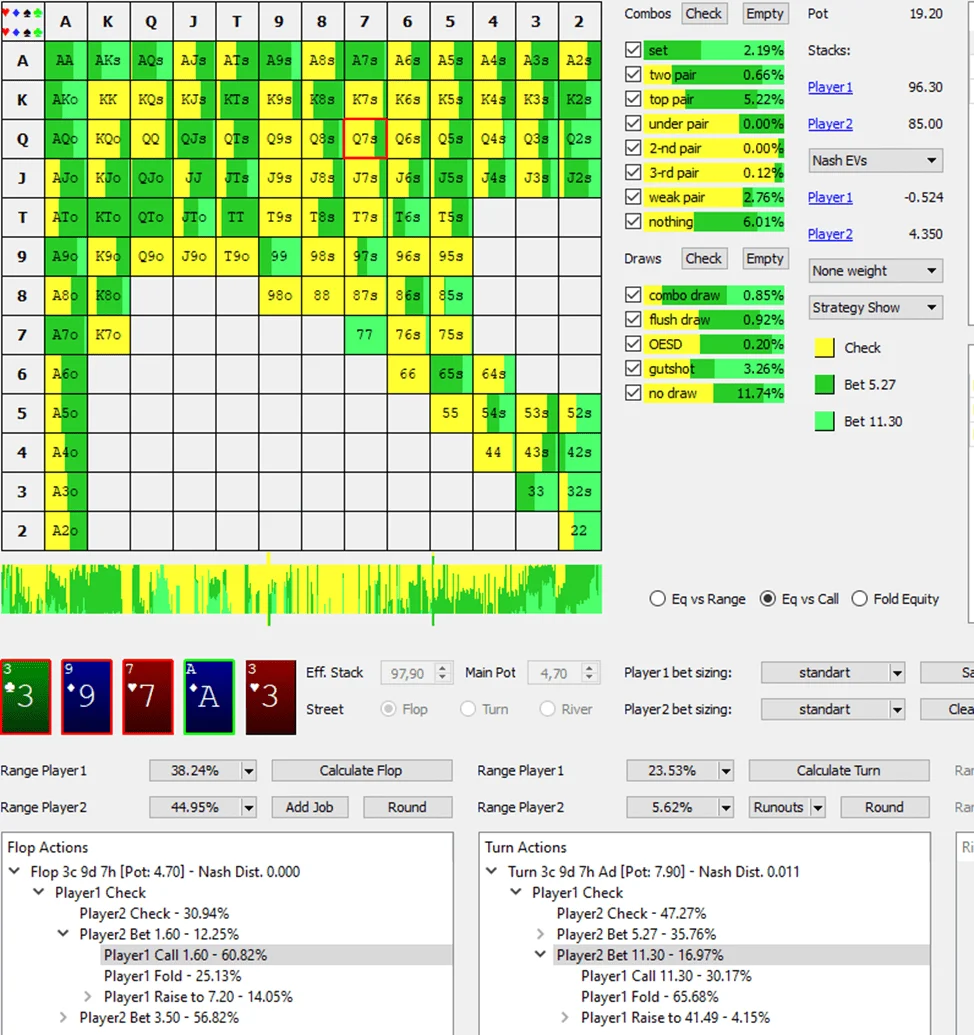Click the 9 of diamonds board card
The height and width of the screenshot is (1035, 974).
point(86,696)
